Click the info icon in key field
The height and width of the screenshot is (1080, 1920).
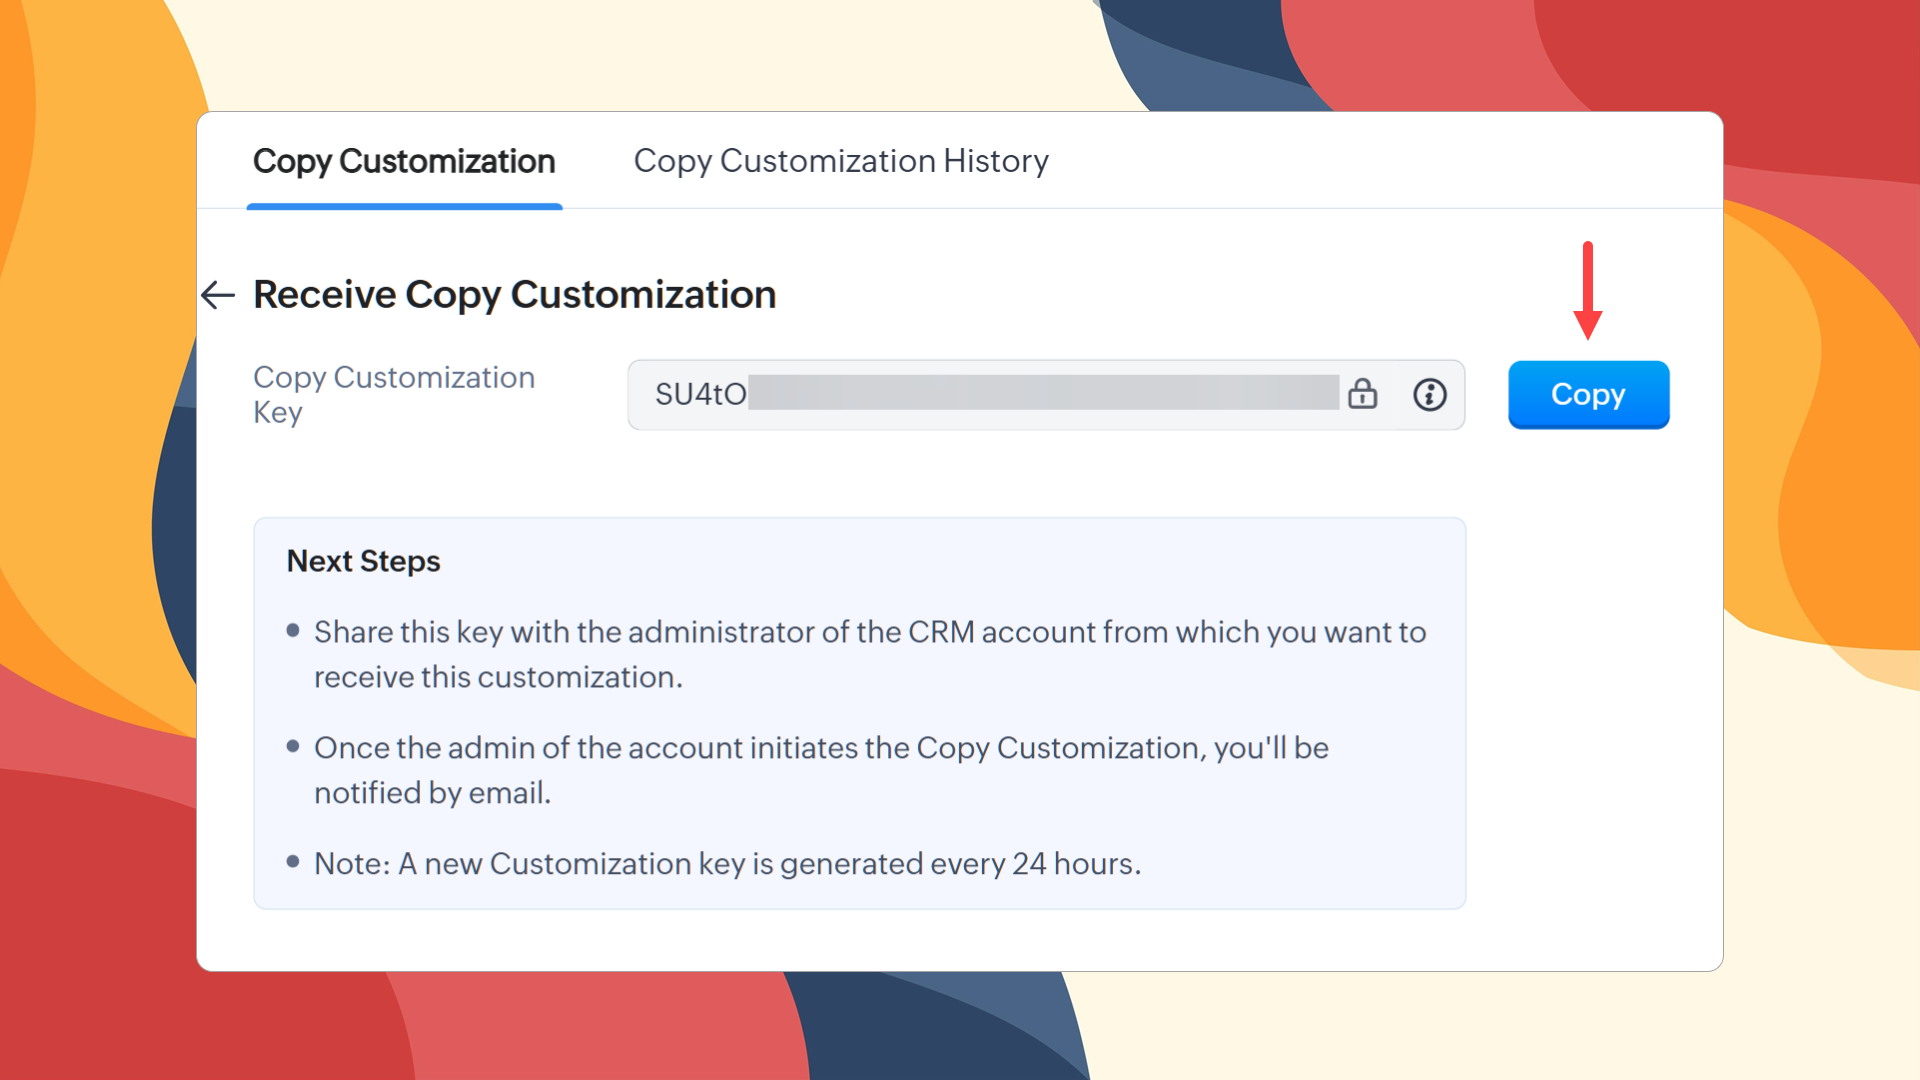click(x=1430, y=394)
